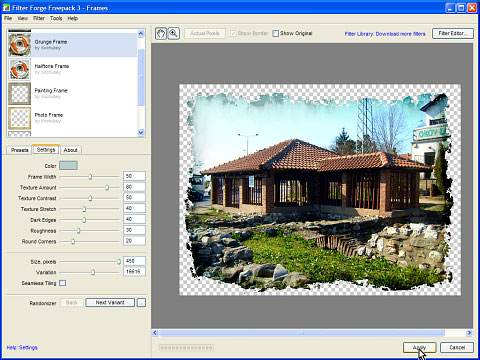Screen dimensions: 480x360
Task: Enable Seamless Tiling checkbox
Action: 62,283
